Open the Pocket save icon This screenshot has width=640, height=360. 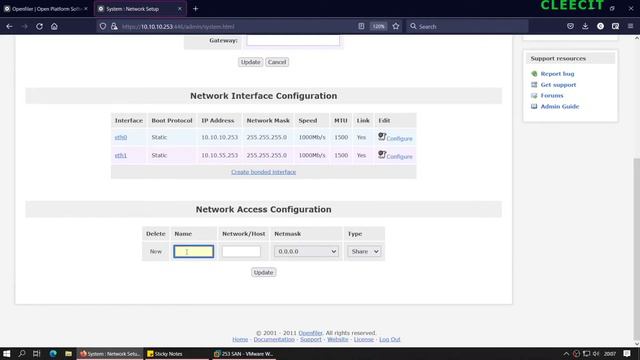pos(570,26)
